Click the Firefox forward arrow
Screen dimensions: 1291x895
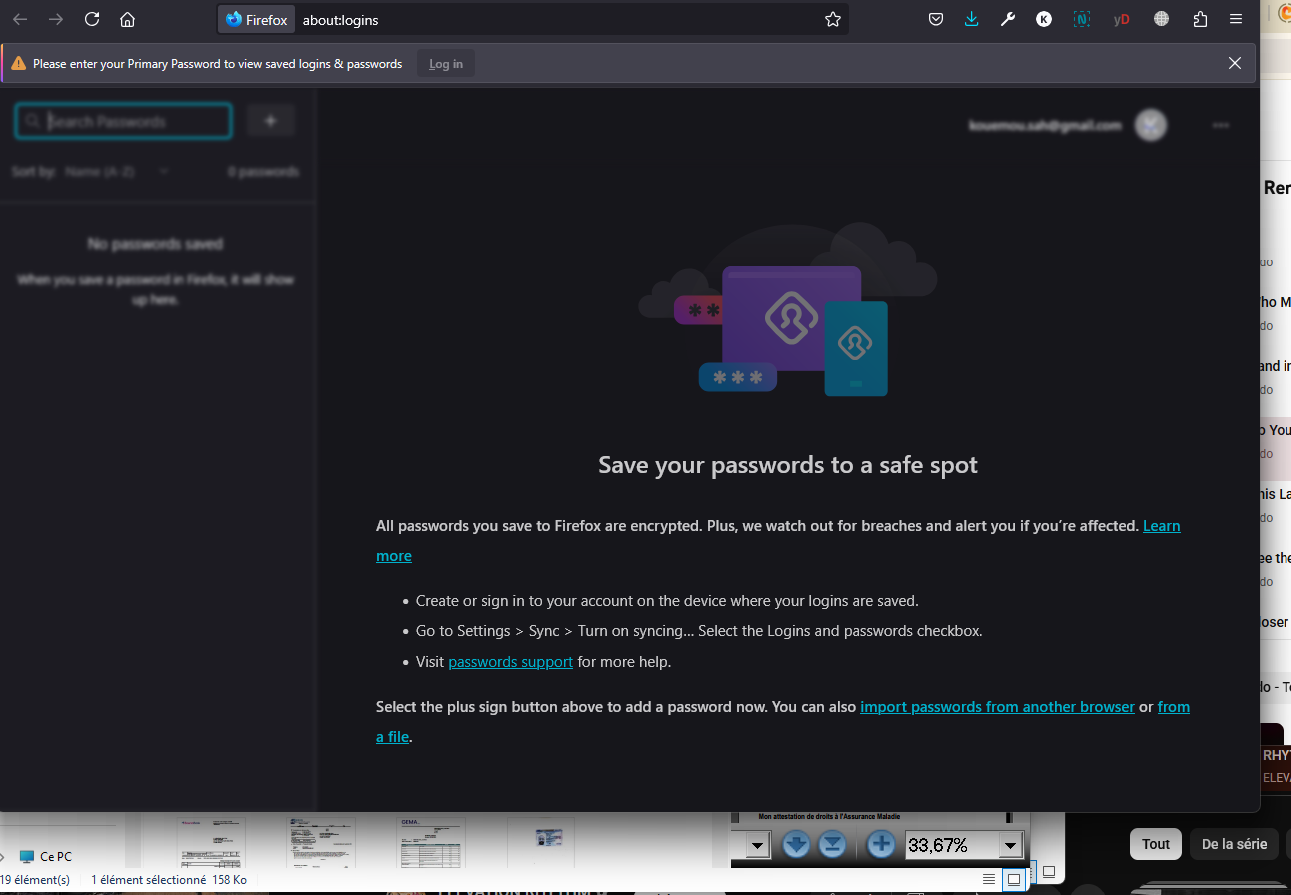tap(56, 19)
